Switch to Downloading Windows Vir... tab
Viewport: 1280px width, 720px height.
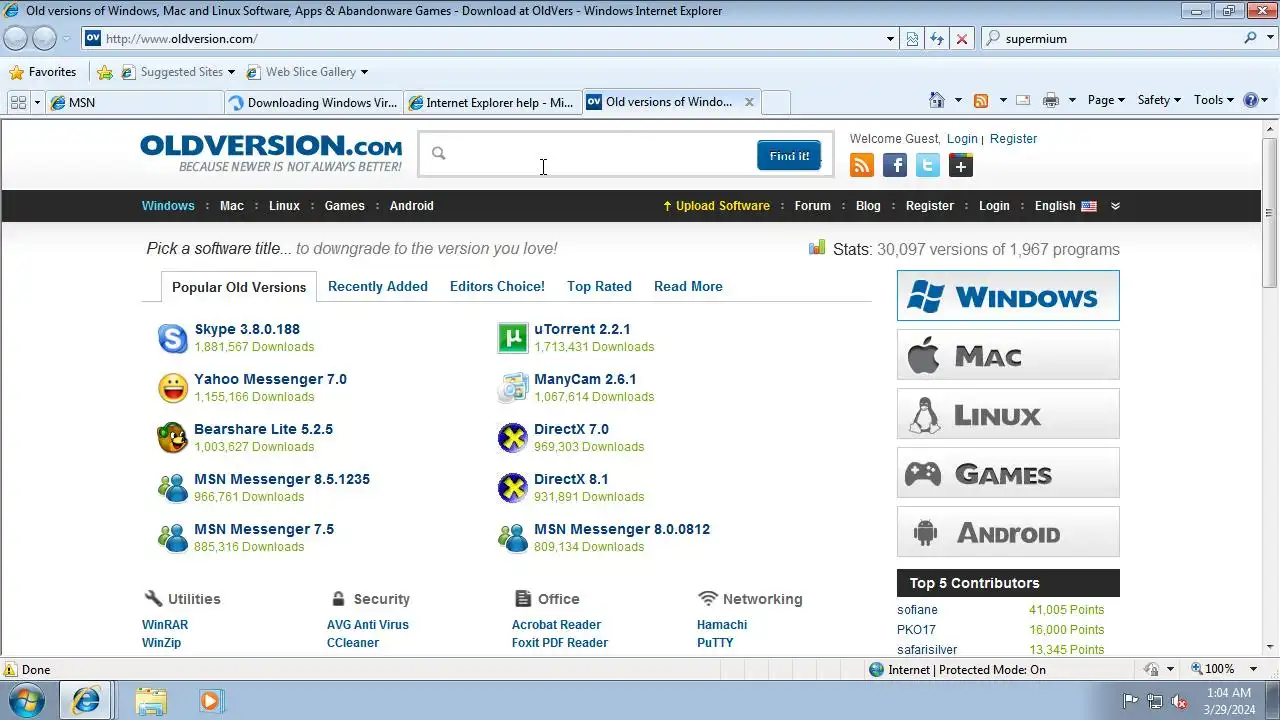[x=312, y=102]
